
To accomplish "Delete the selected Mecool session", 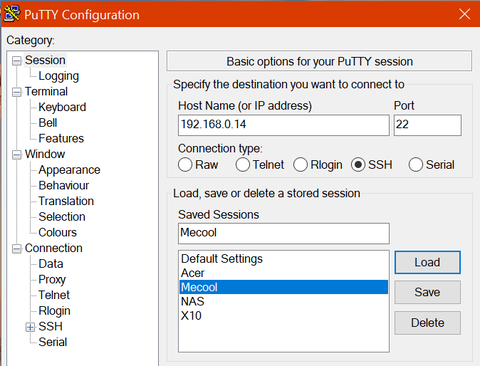I will coord(427,323).
